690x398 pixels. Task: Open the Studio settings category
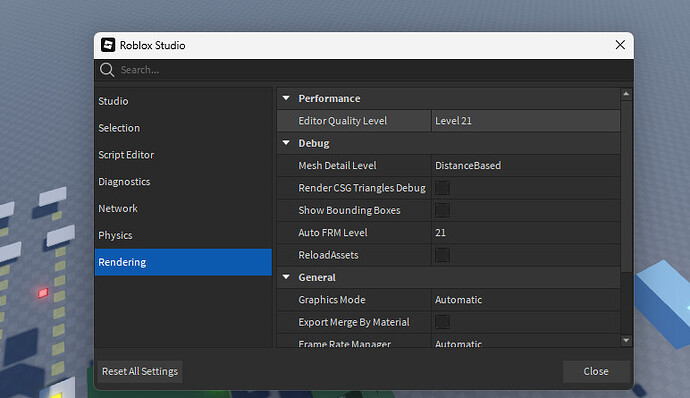[183, 101]
